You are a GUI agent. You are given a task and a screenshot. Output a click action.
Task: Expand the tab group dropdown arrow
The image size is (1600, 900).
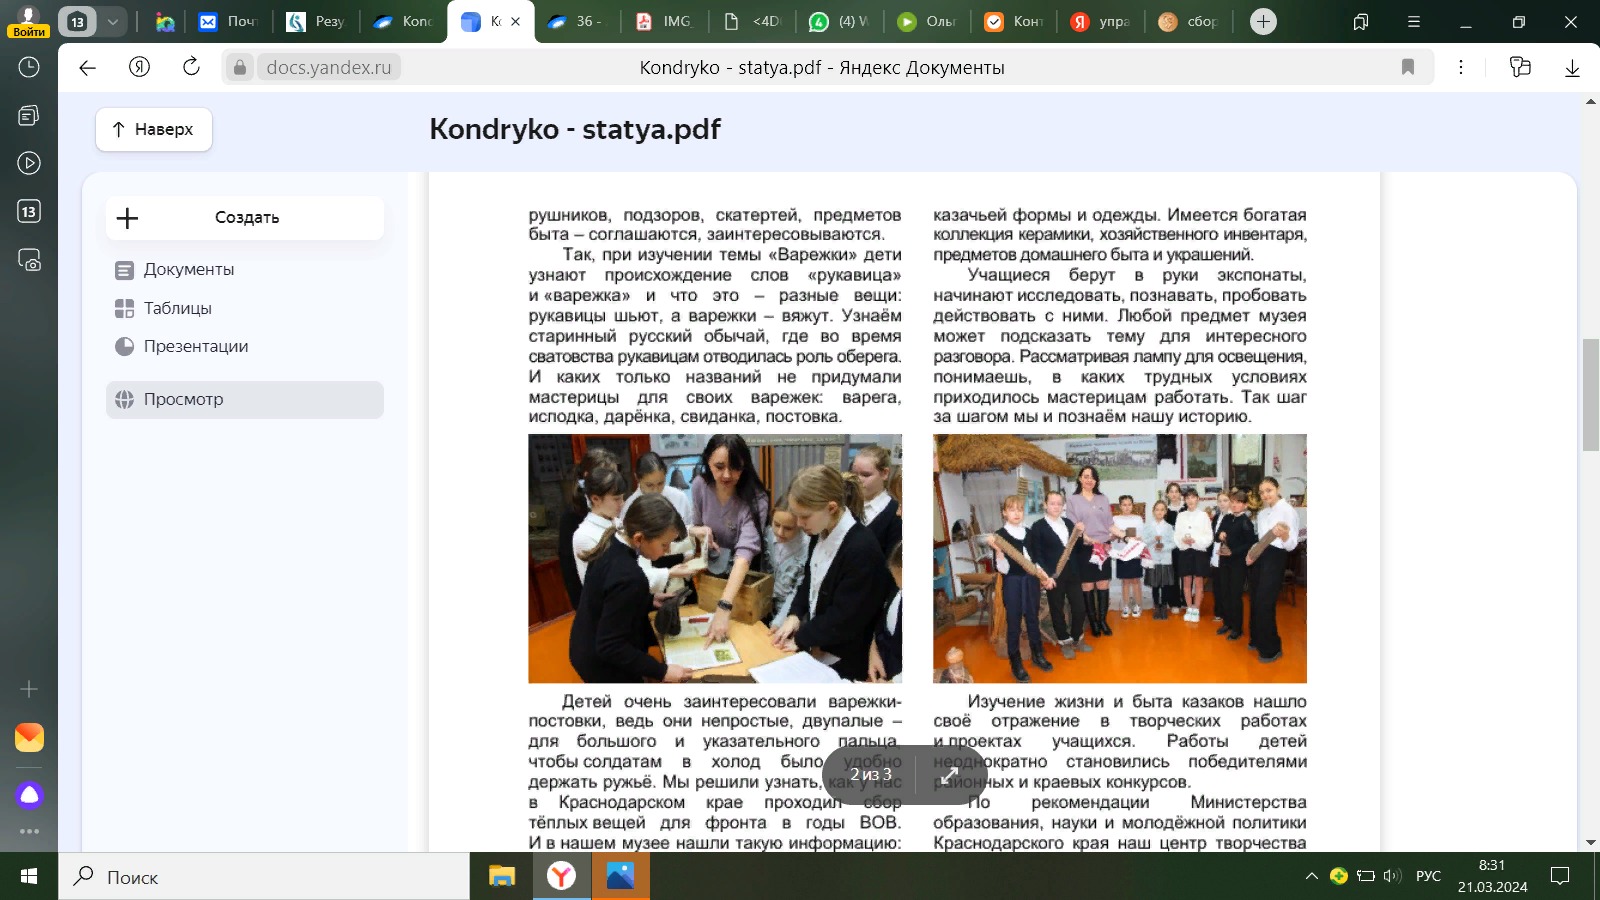click(112, 21)
